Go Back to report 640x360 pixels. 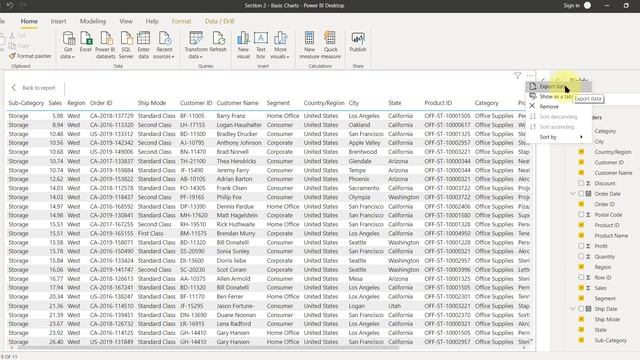[x=33, y=88]
